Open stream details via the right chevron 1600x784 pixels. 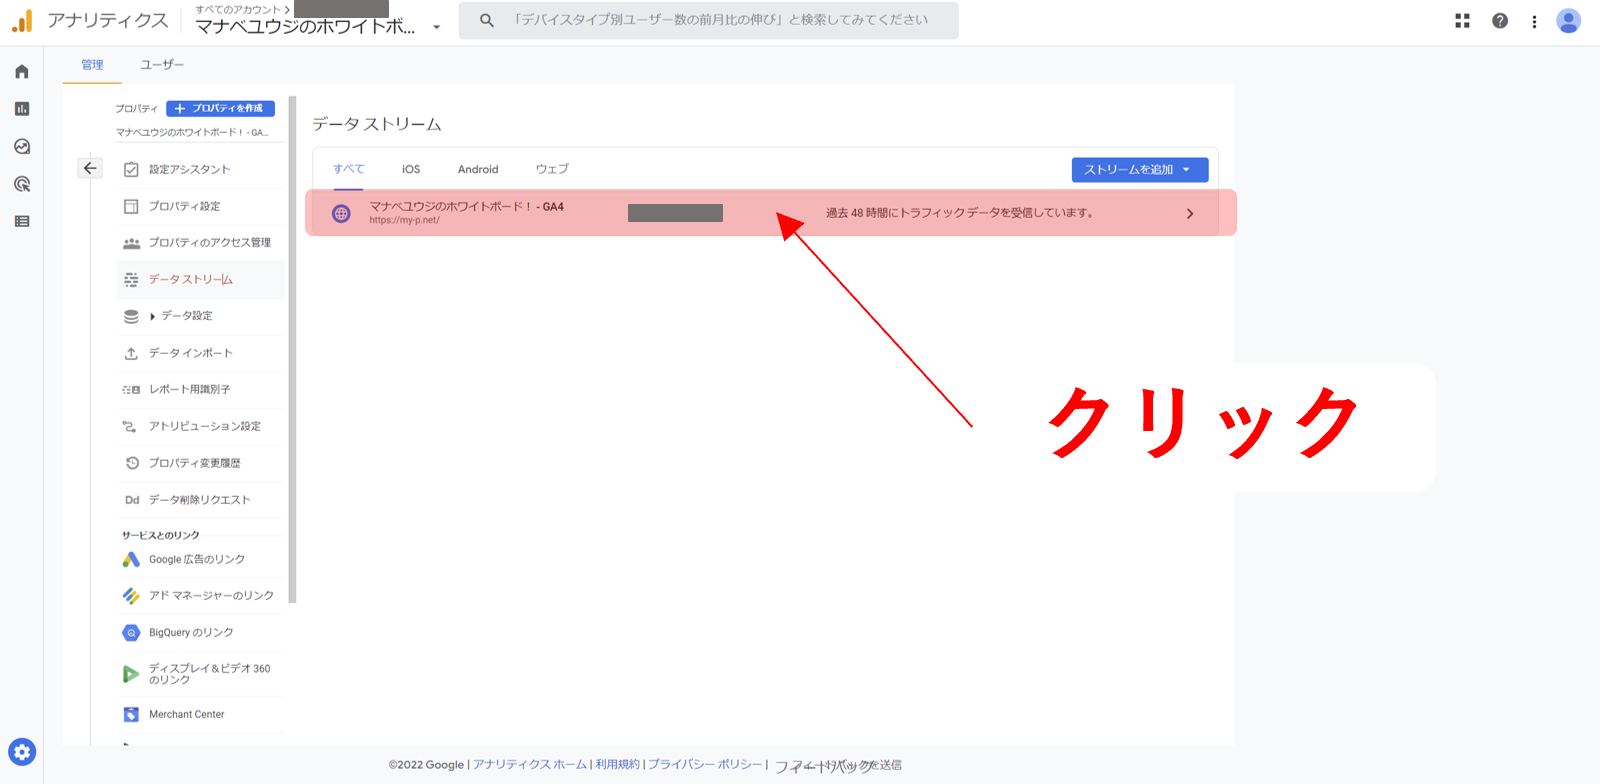(1190, 214)
